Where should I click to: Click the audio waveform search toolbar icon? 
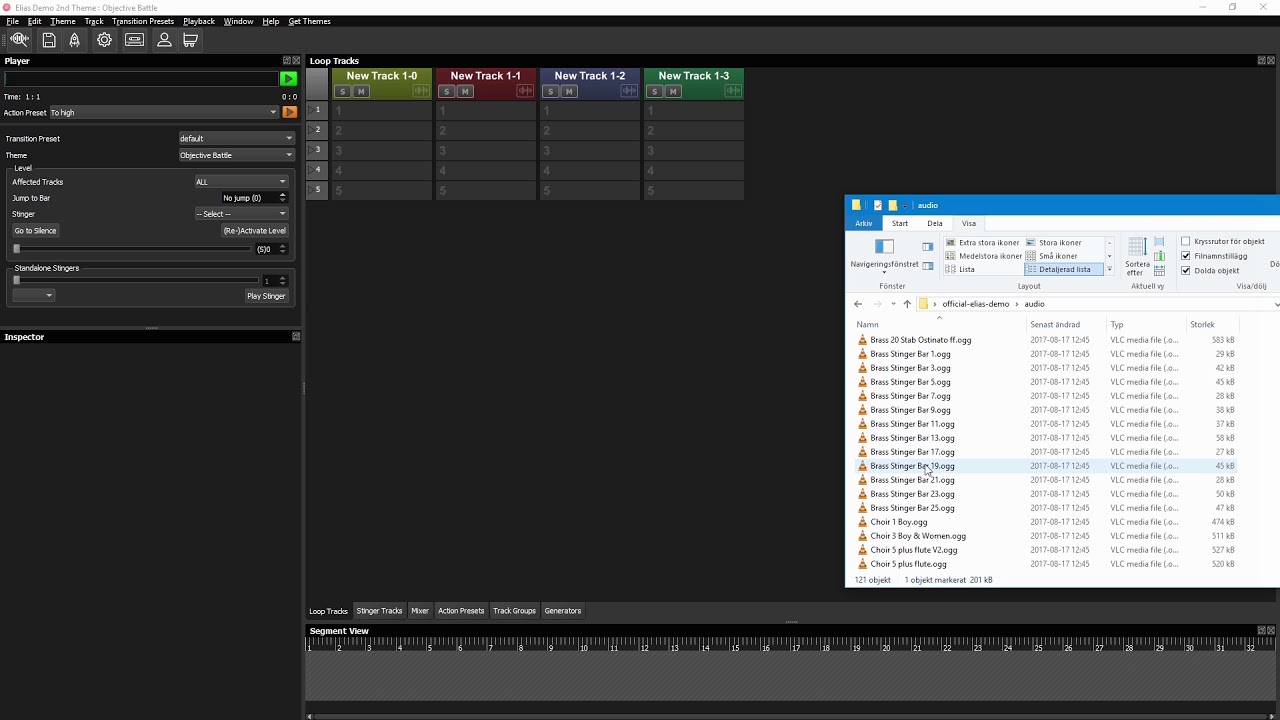(x=19, y=40)
